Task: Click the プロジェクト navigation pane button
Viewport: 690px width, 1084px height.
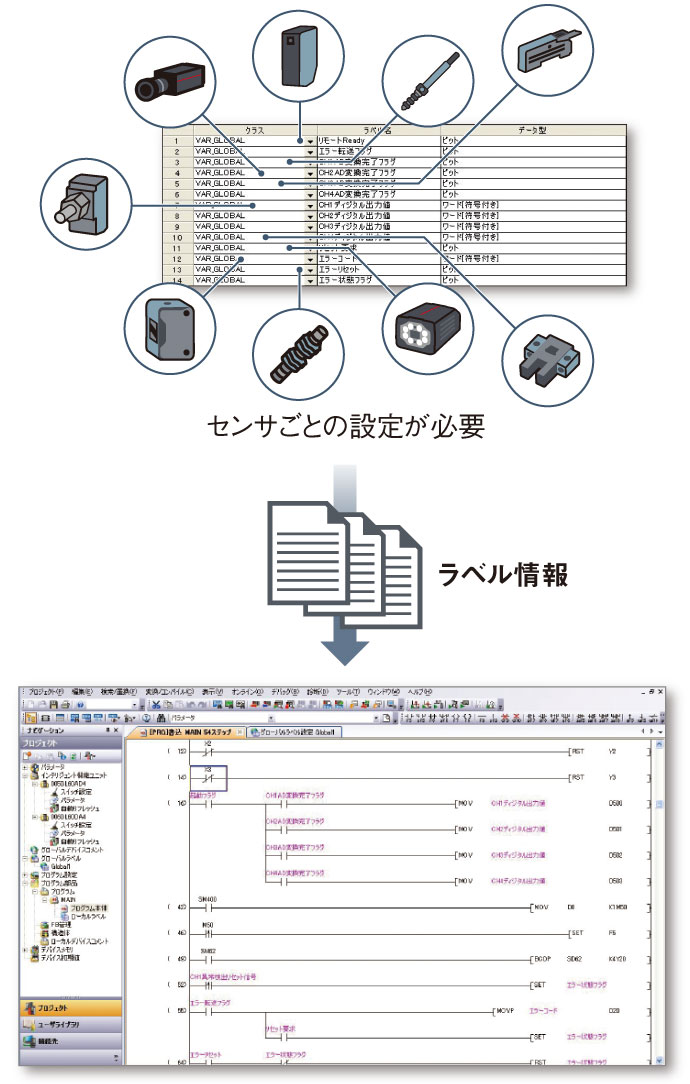Action: [x=71, y=1008]
